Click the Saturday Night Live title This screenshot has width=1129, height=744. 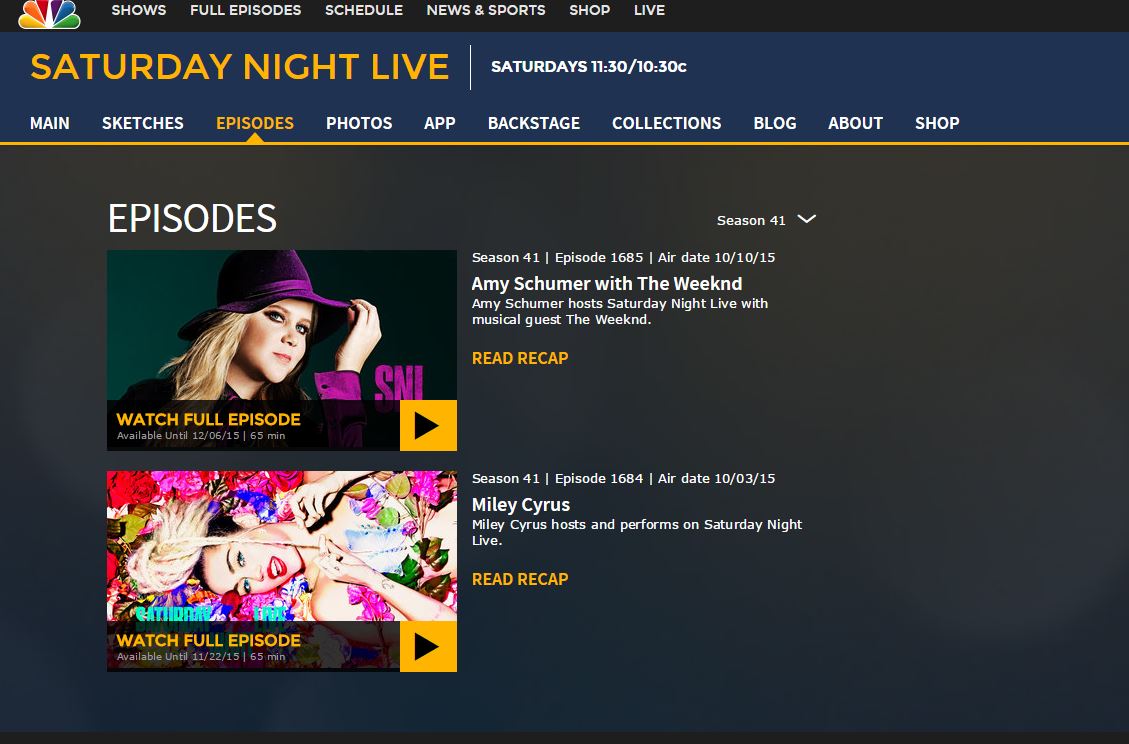click(x=240, y=67)
